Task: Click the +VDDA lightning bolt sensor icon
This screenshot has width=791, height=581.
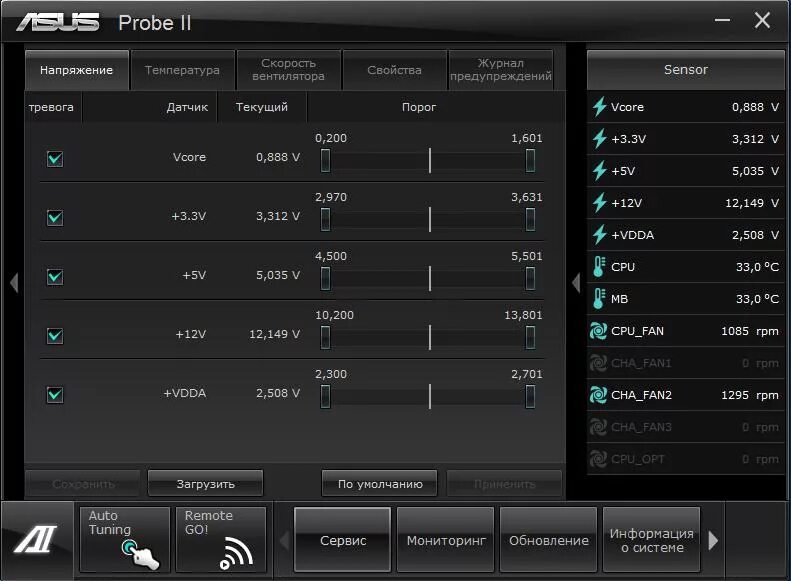Action: [x=599, y=235]
